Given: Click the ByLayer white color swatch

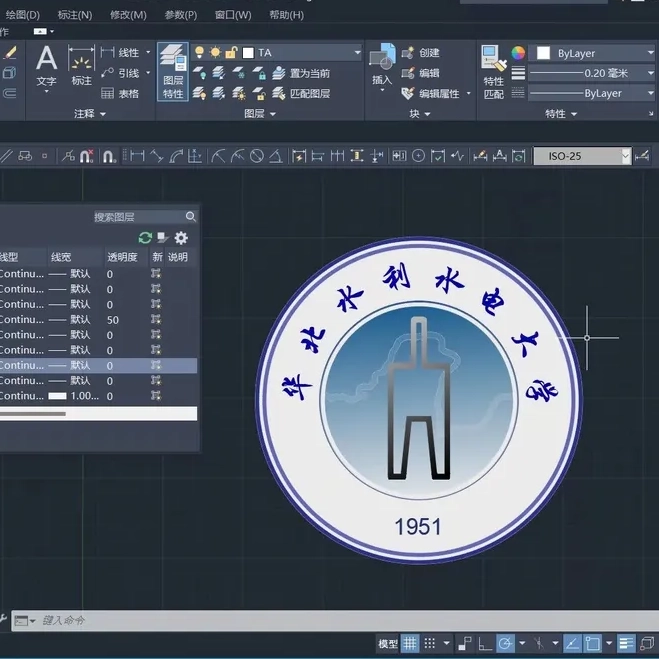Looking at the screenshot, I should (x=543, y=53).
